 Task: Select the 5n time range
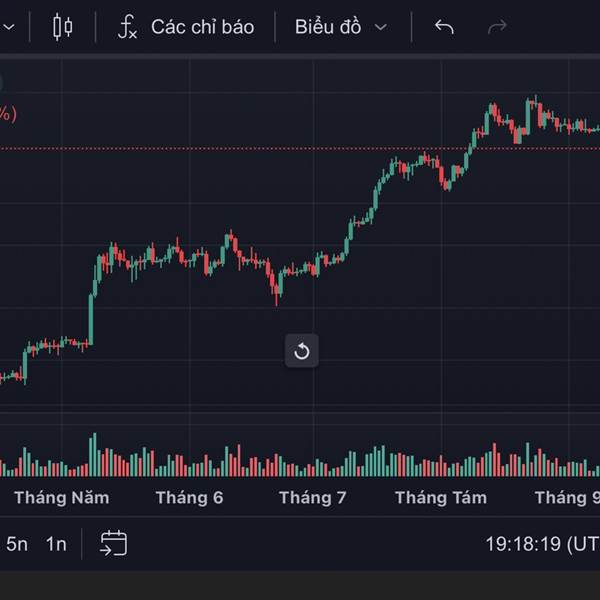pos(17,544)
